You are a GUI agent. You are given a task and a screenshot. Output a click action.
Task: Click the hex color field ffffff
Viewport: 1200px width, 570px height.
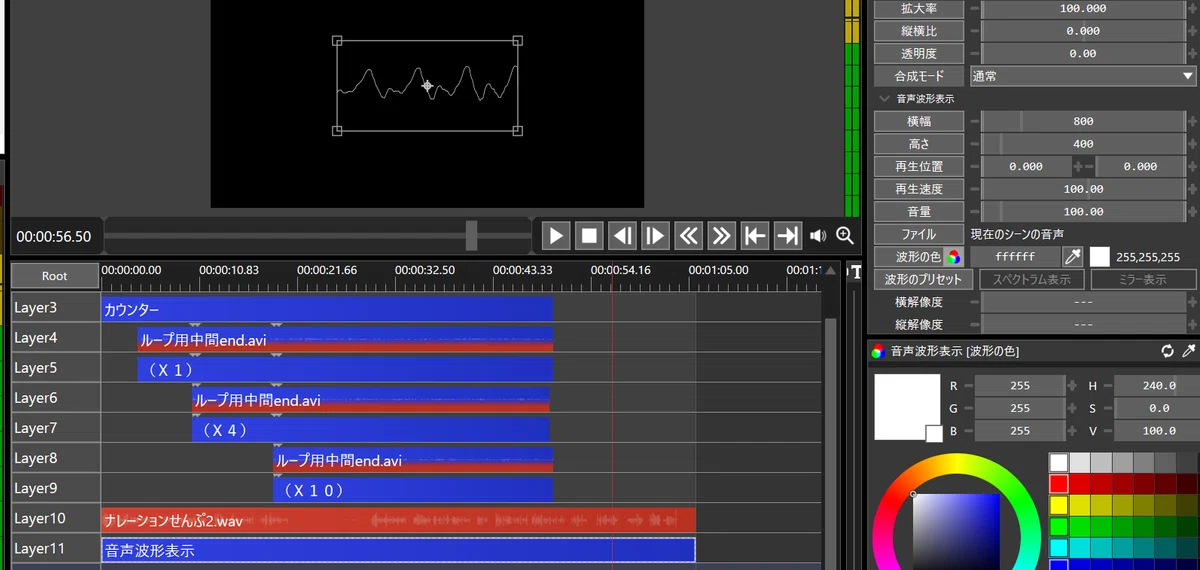1015,257
